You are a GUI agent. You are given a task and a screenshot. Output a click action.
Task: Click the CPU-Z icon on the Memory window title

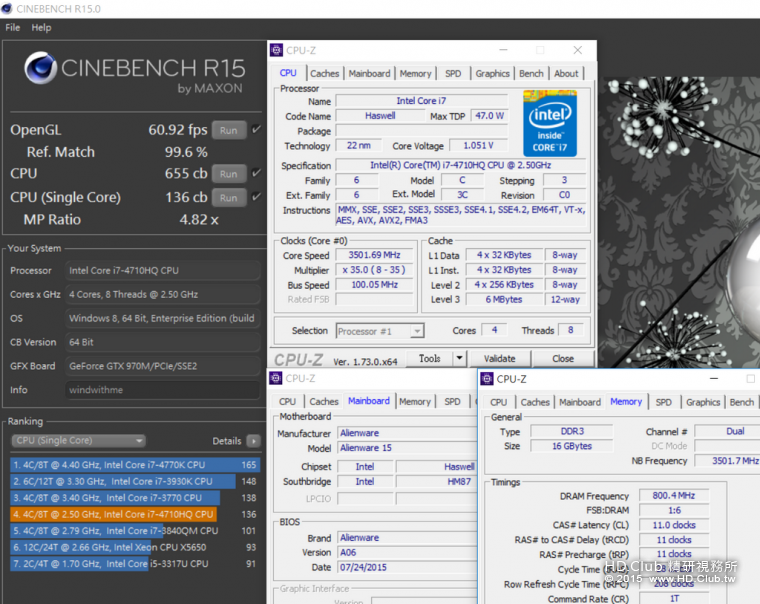pos(487,379)
